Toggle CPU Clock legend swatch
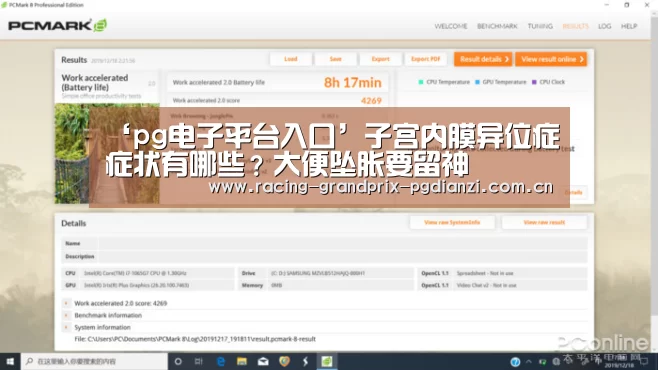Image resolution: width=658 pixels, height=370 pixels. point(534,82)
